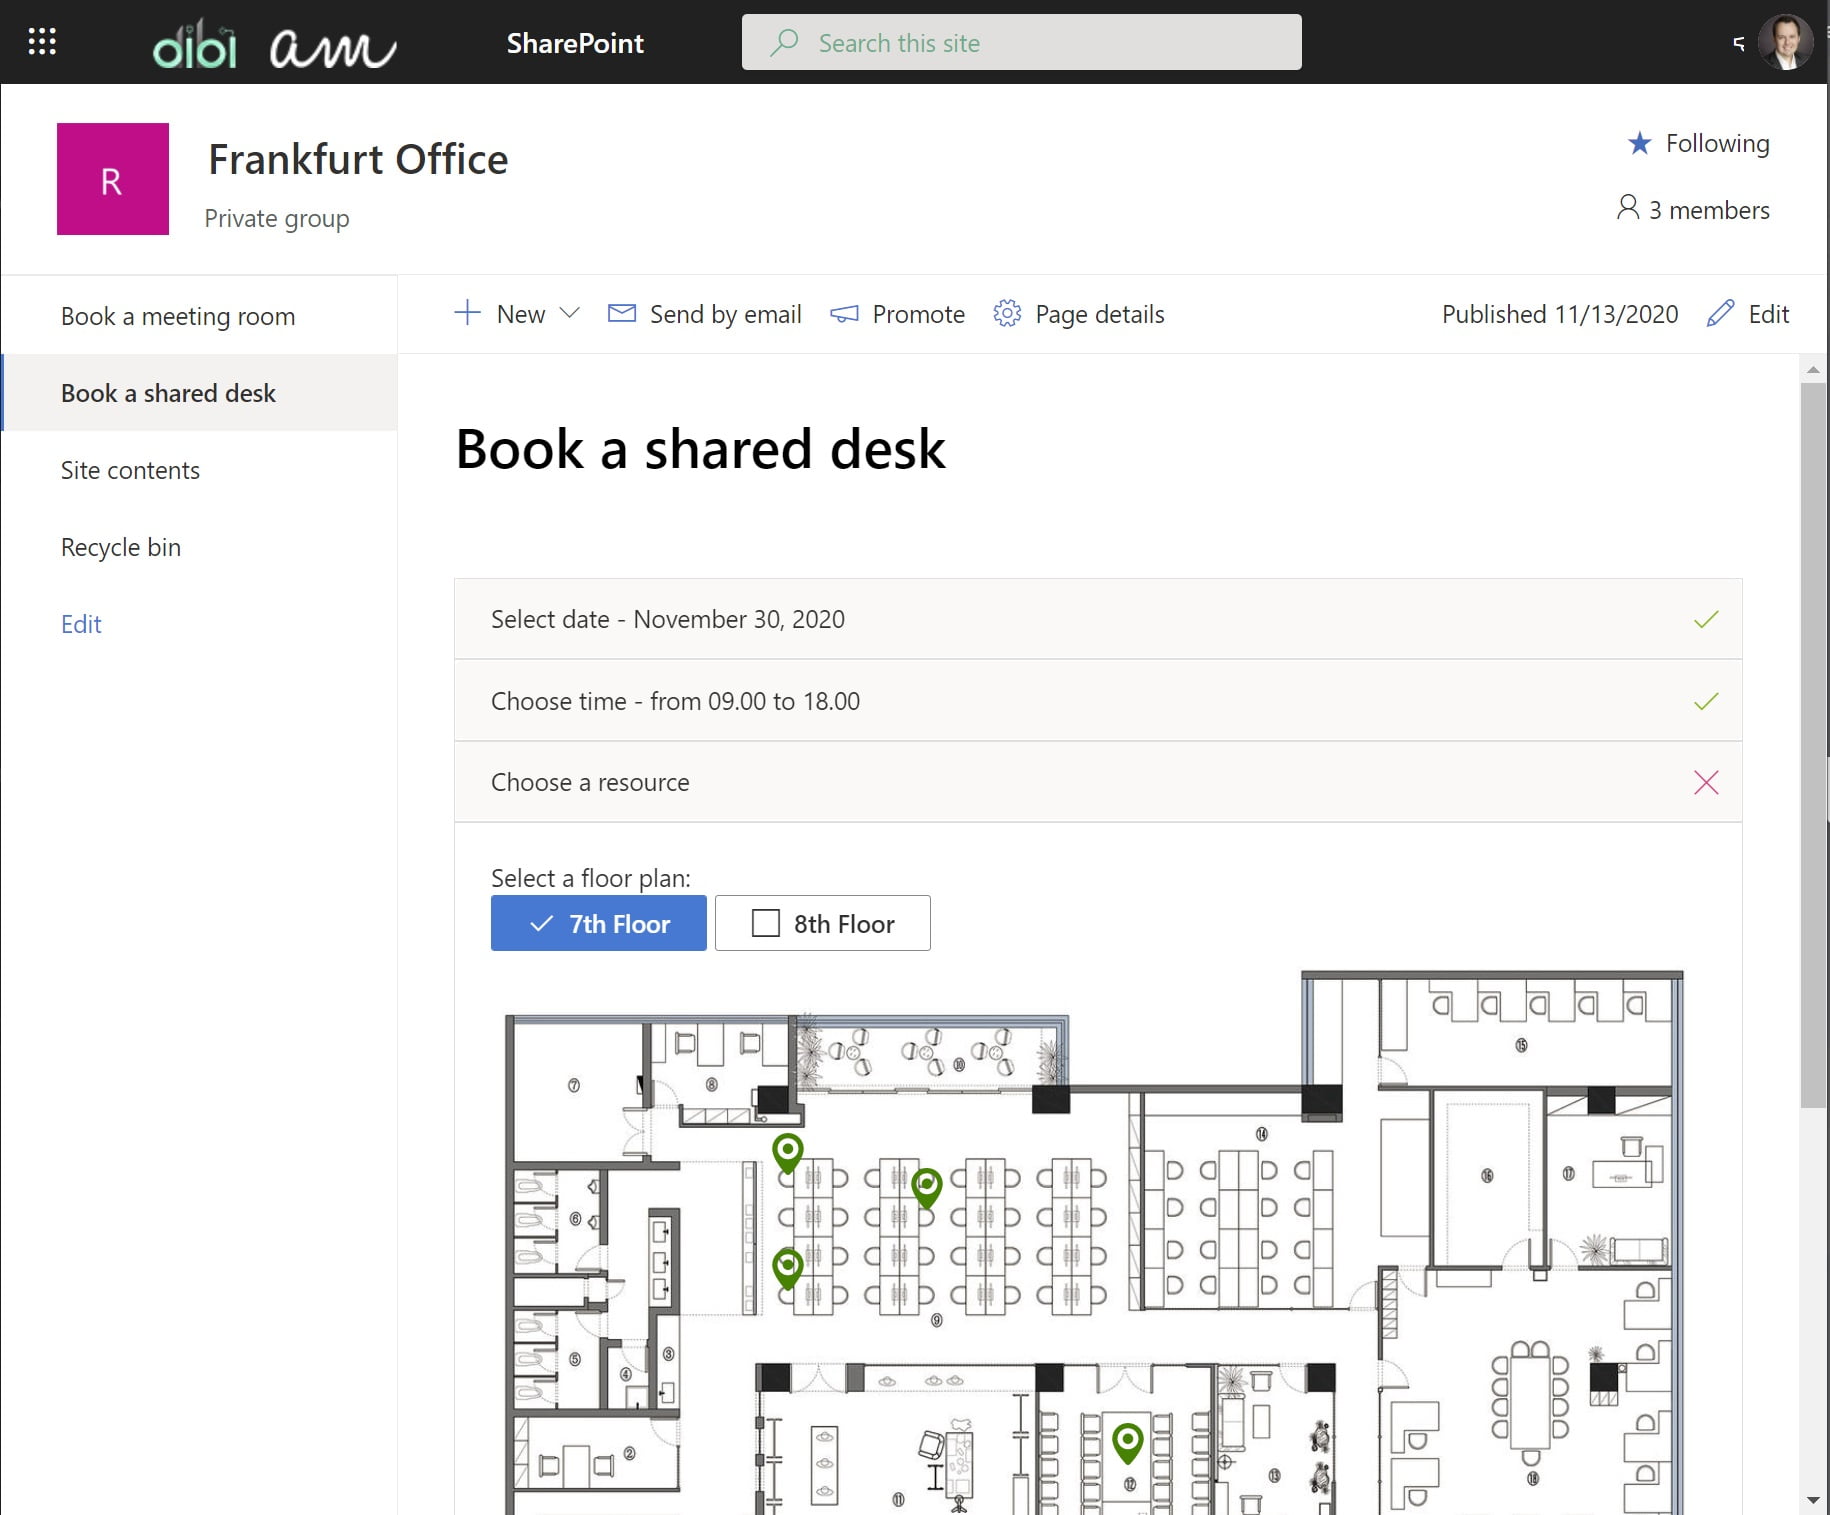Open Site contents from the sidebar
Screen dimensions: 1830x1515
point(130,470)
